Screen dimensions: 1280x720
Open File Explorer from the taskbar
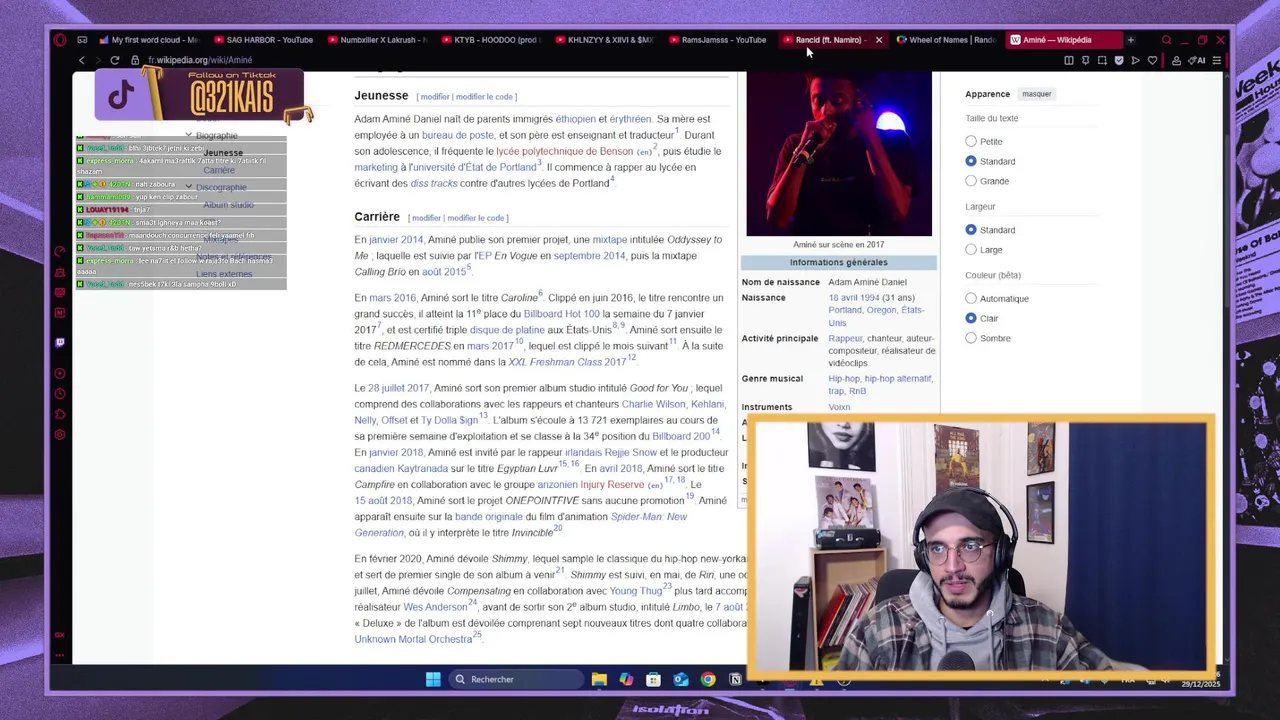599,679
